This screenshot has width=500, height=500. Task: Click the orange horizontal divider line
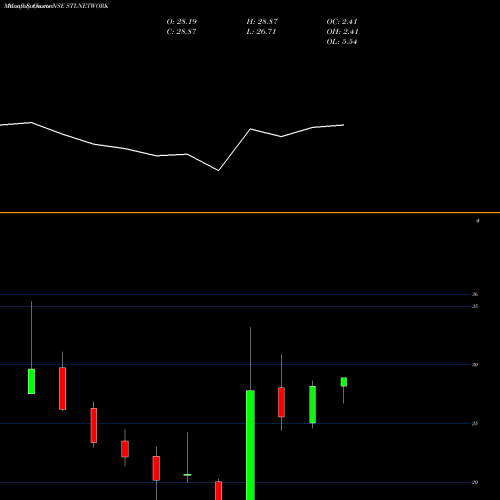(250, 212)
